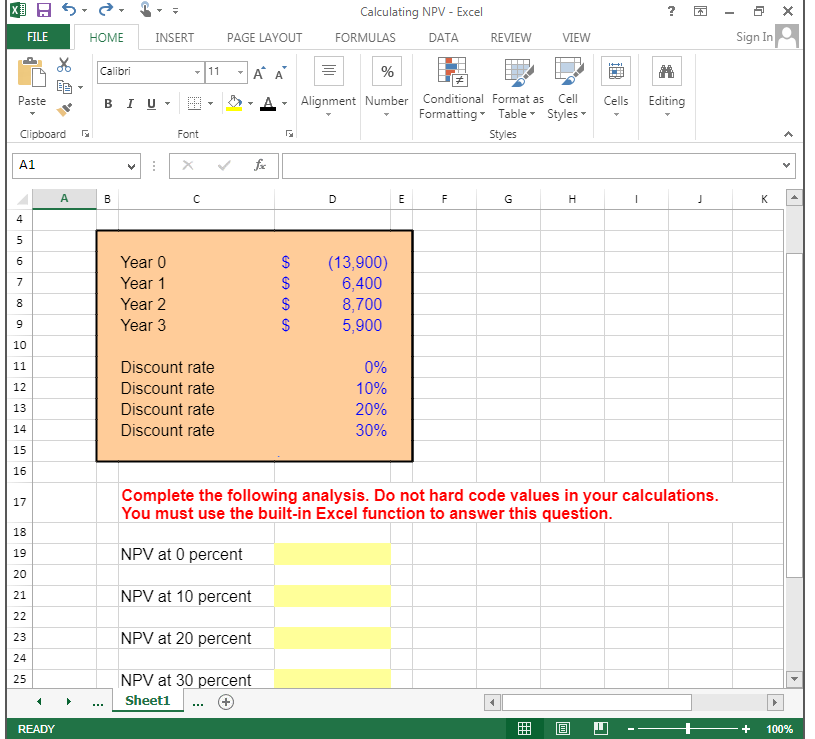Switch to the FORMULAS tab
Screen dimensions: 815x739
click(x=365, y=37)
